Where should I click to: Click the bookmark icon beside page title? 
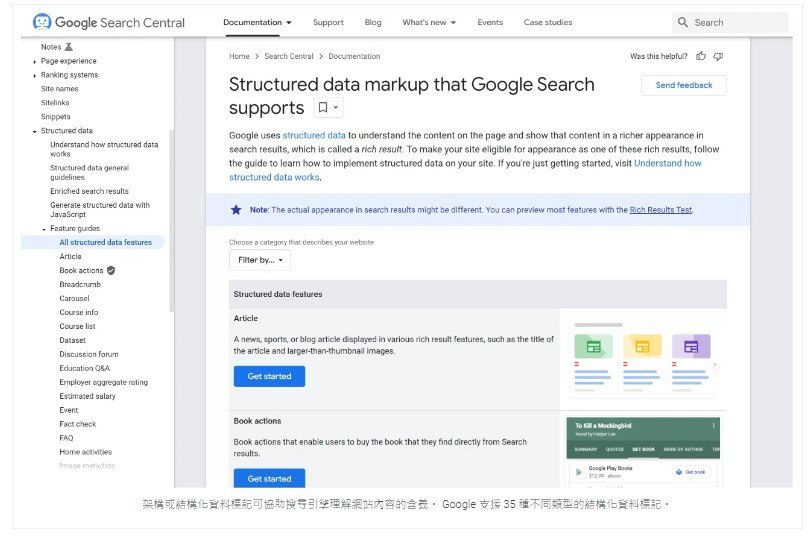pyautogui.click(x=323, y=107)
